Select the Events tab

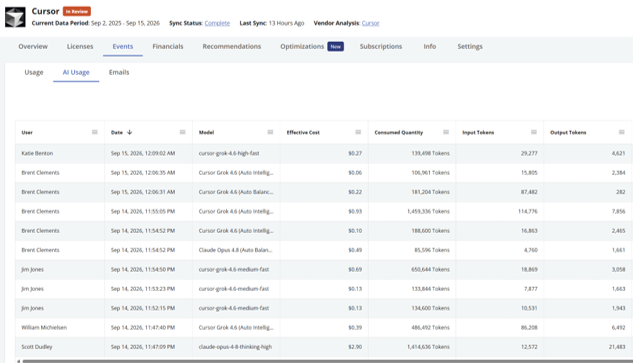tap(123, 46)
